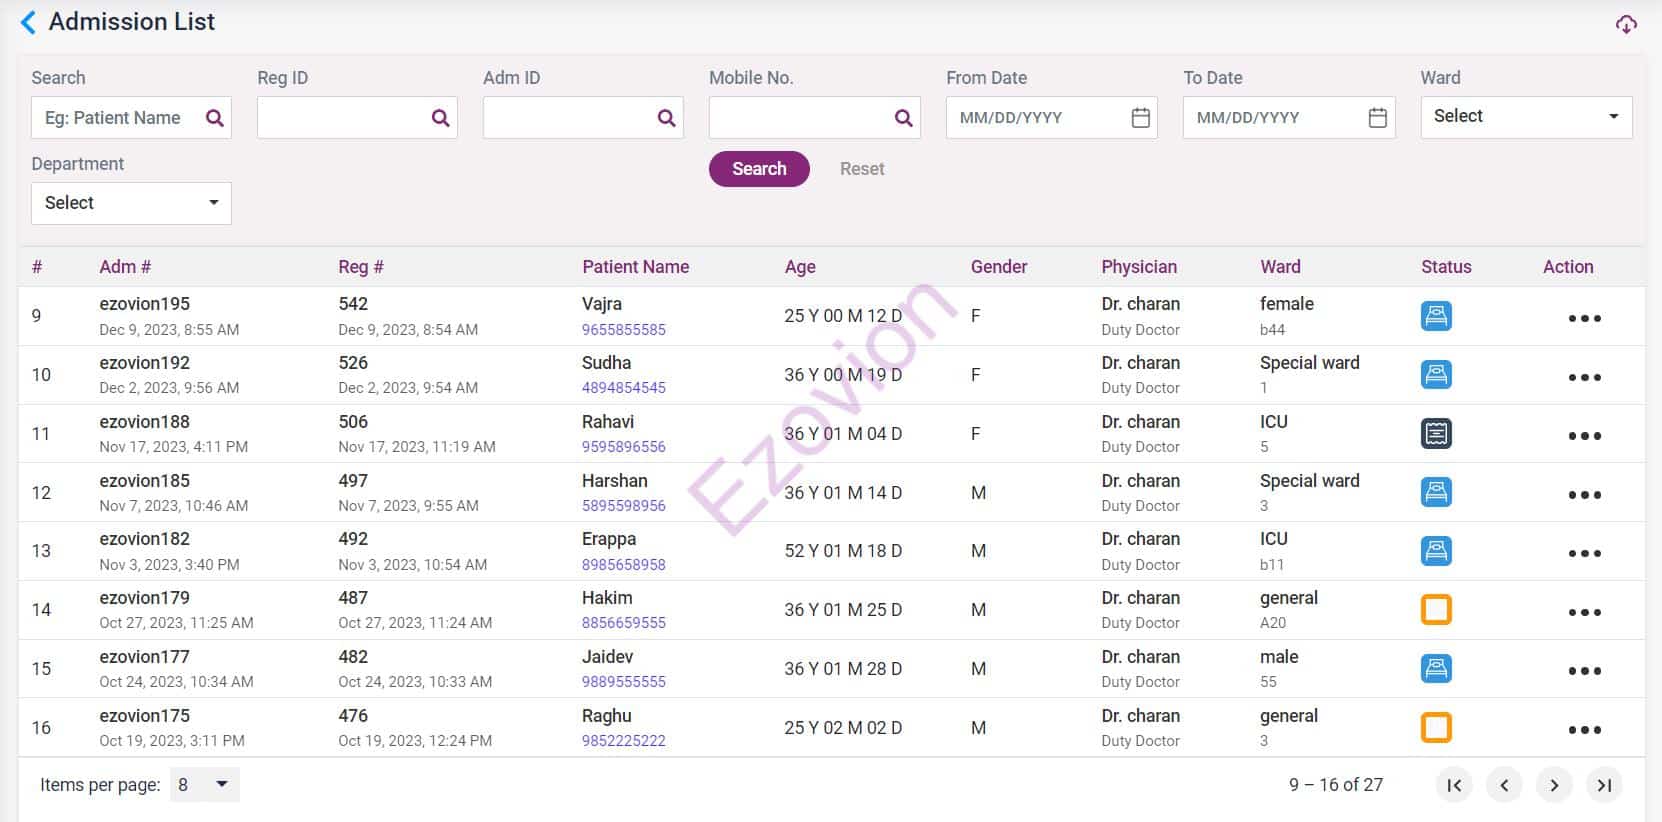Click the orange status icon for Hakim
This screenshot has height=822, width=1662.
(1436, 610)
